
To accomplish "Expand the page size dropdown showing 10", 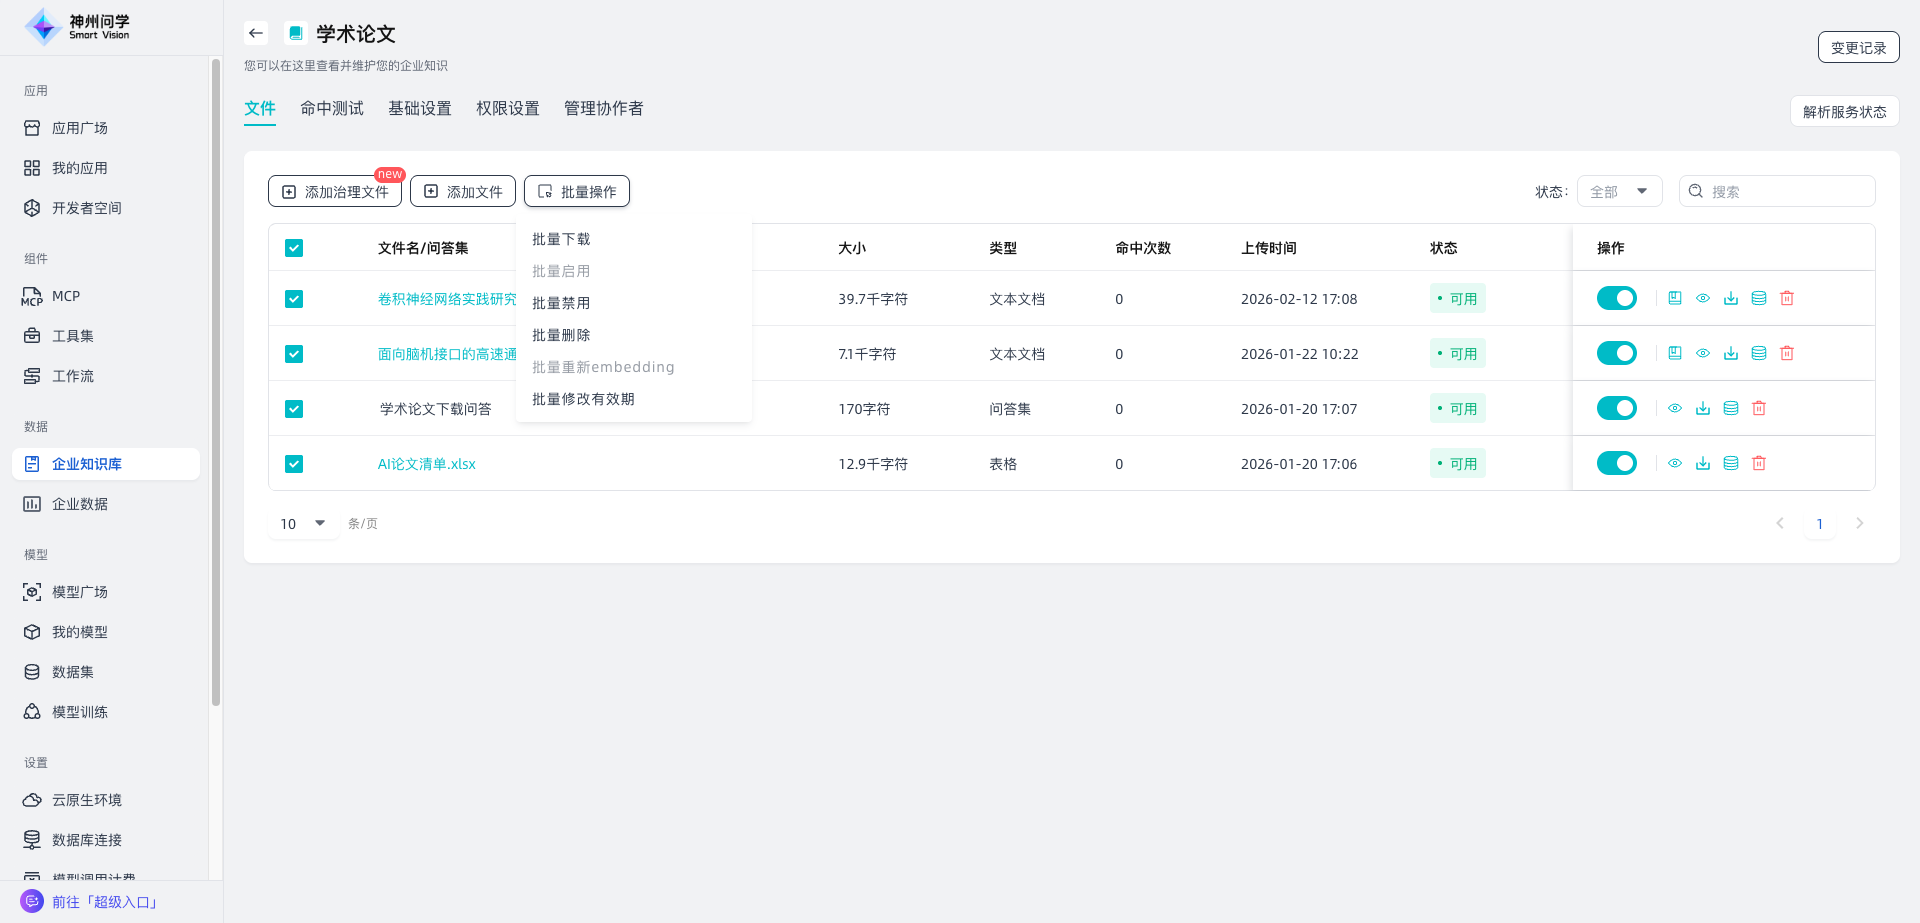I will (303, 523).
